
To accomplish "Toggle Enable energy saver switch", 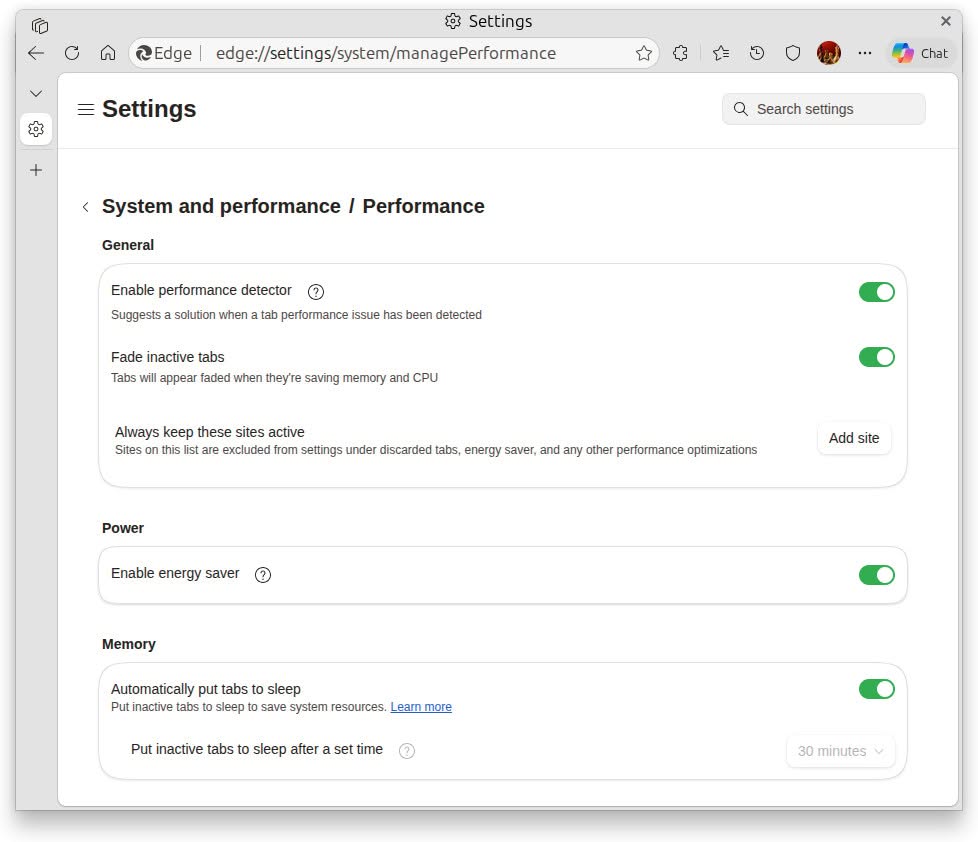I will 876,575.
